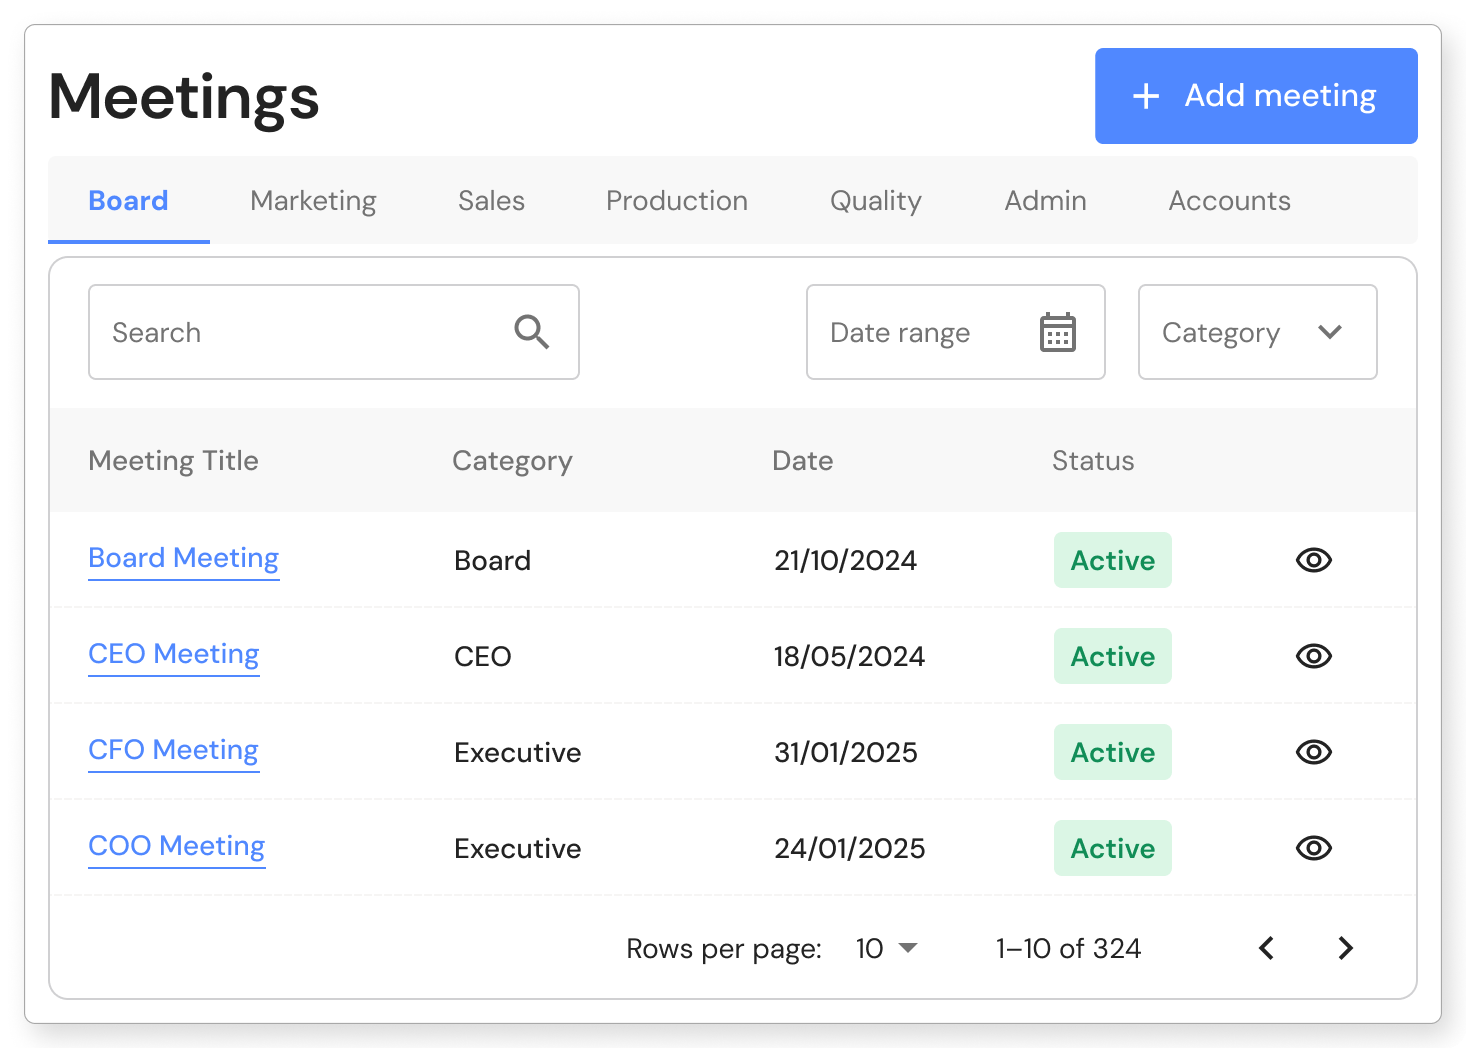1466x1048 pixels.
Task: View CEO Meeting row eye icon
Action: [1313, 656]
